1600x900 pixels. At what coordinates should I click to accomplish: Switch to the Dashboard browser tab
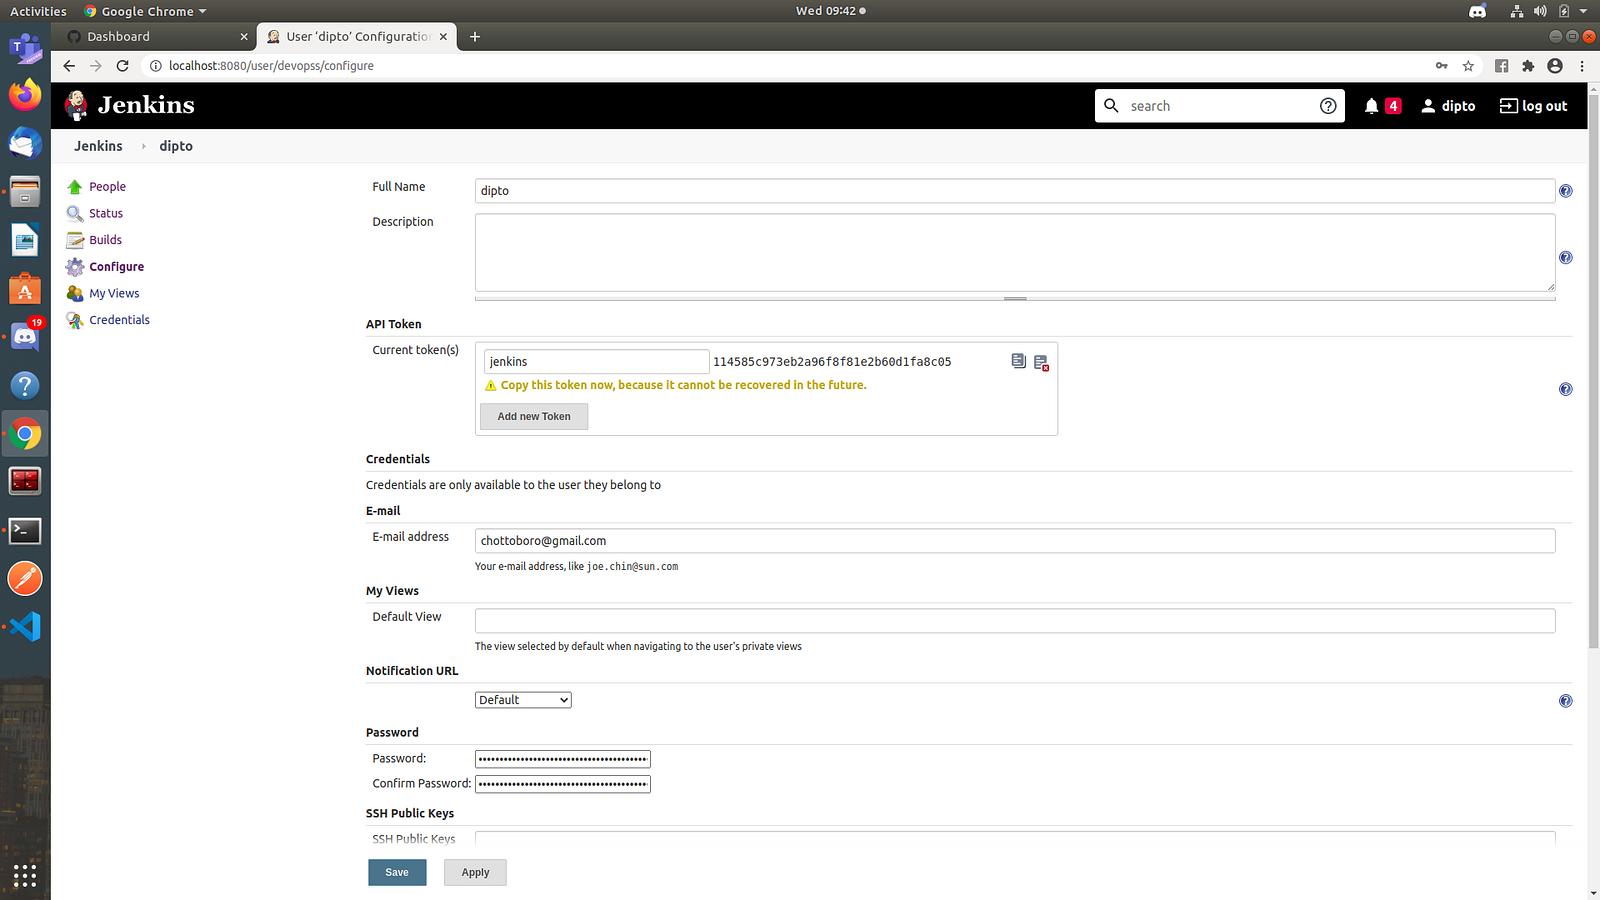coord(155,36)
